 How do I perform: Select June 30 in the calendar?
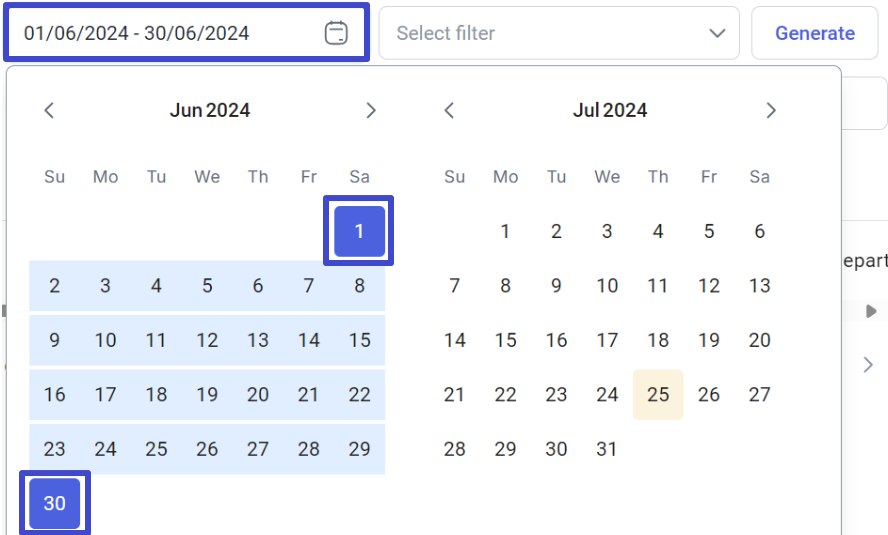54,503
